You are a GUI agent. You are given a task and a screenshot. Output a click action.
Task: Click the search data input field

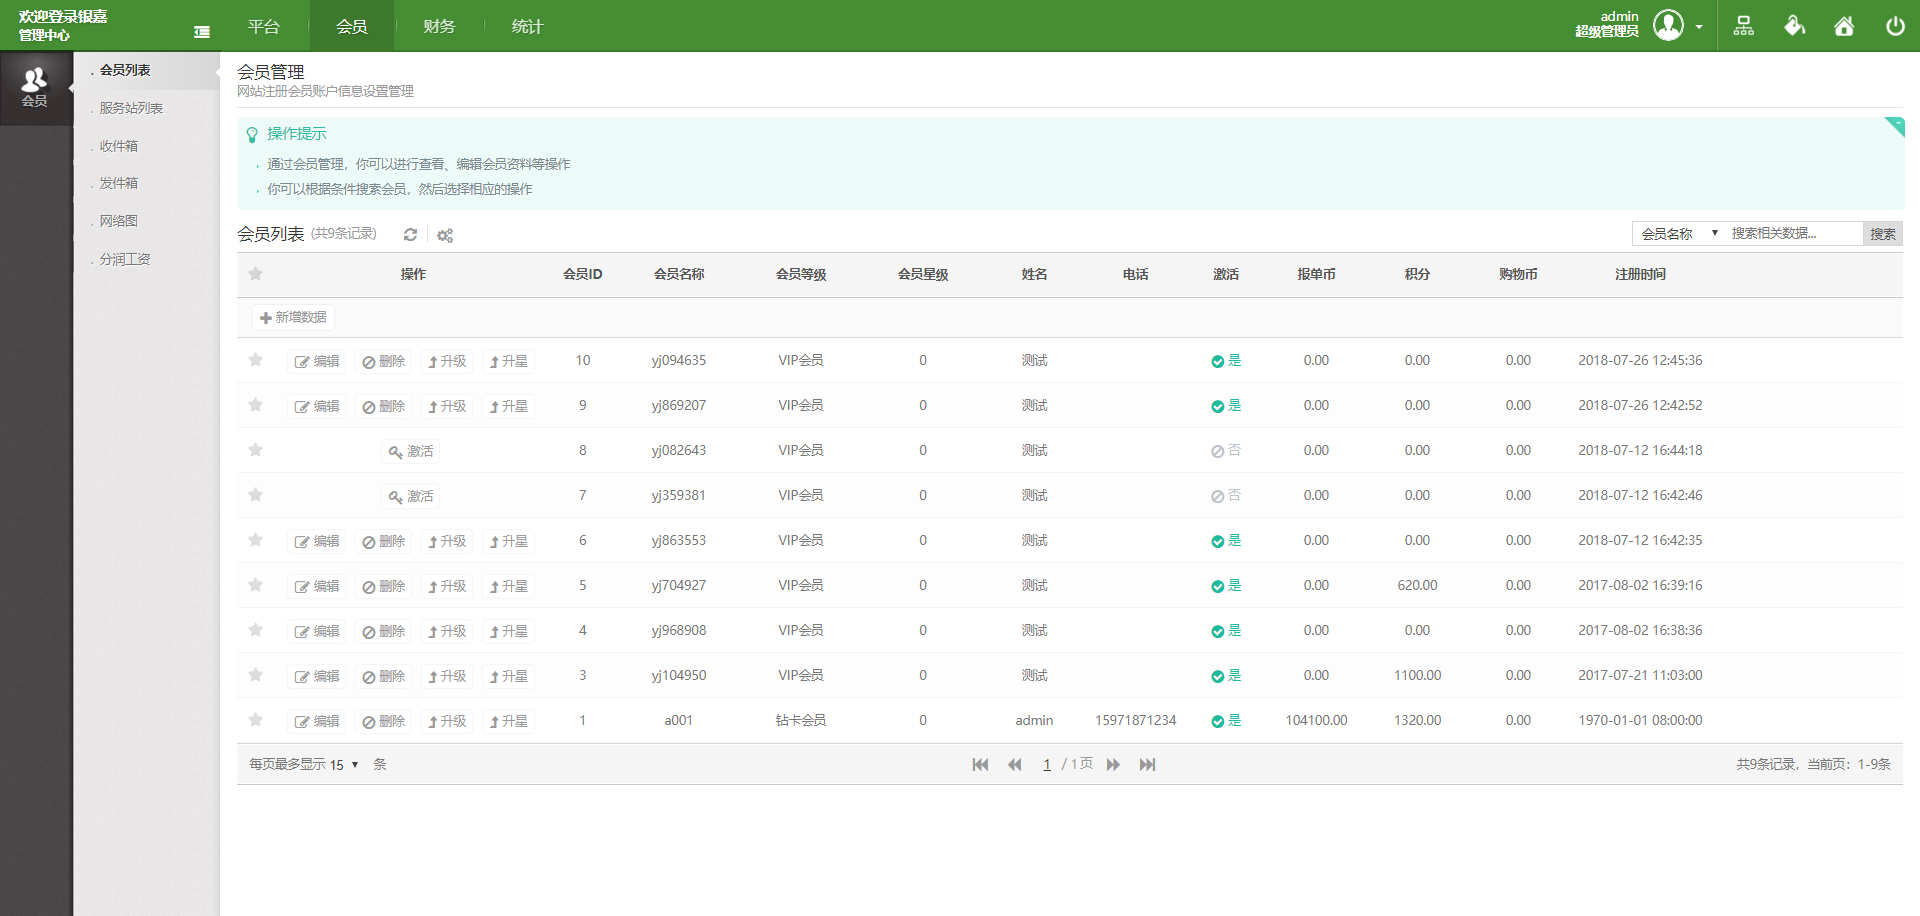[1793, 233]
